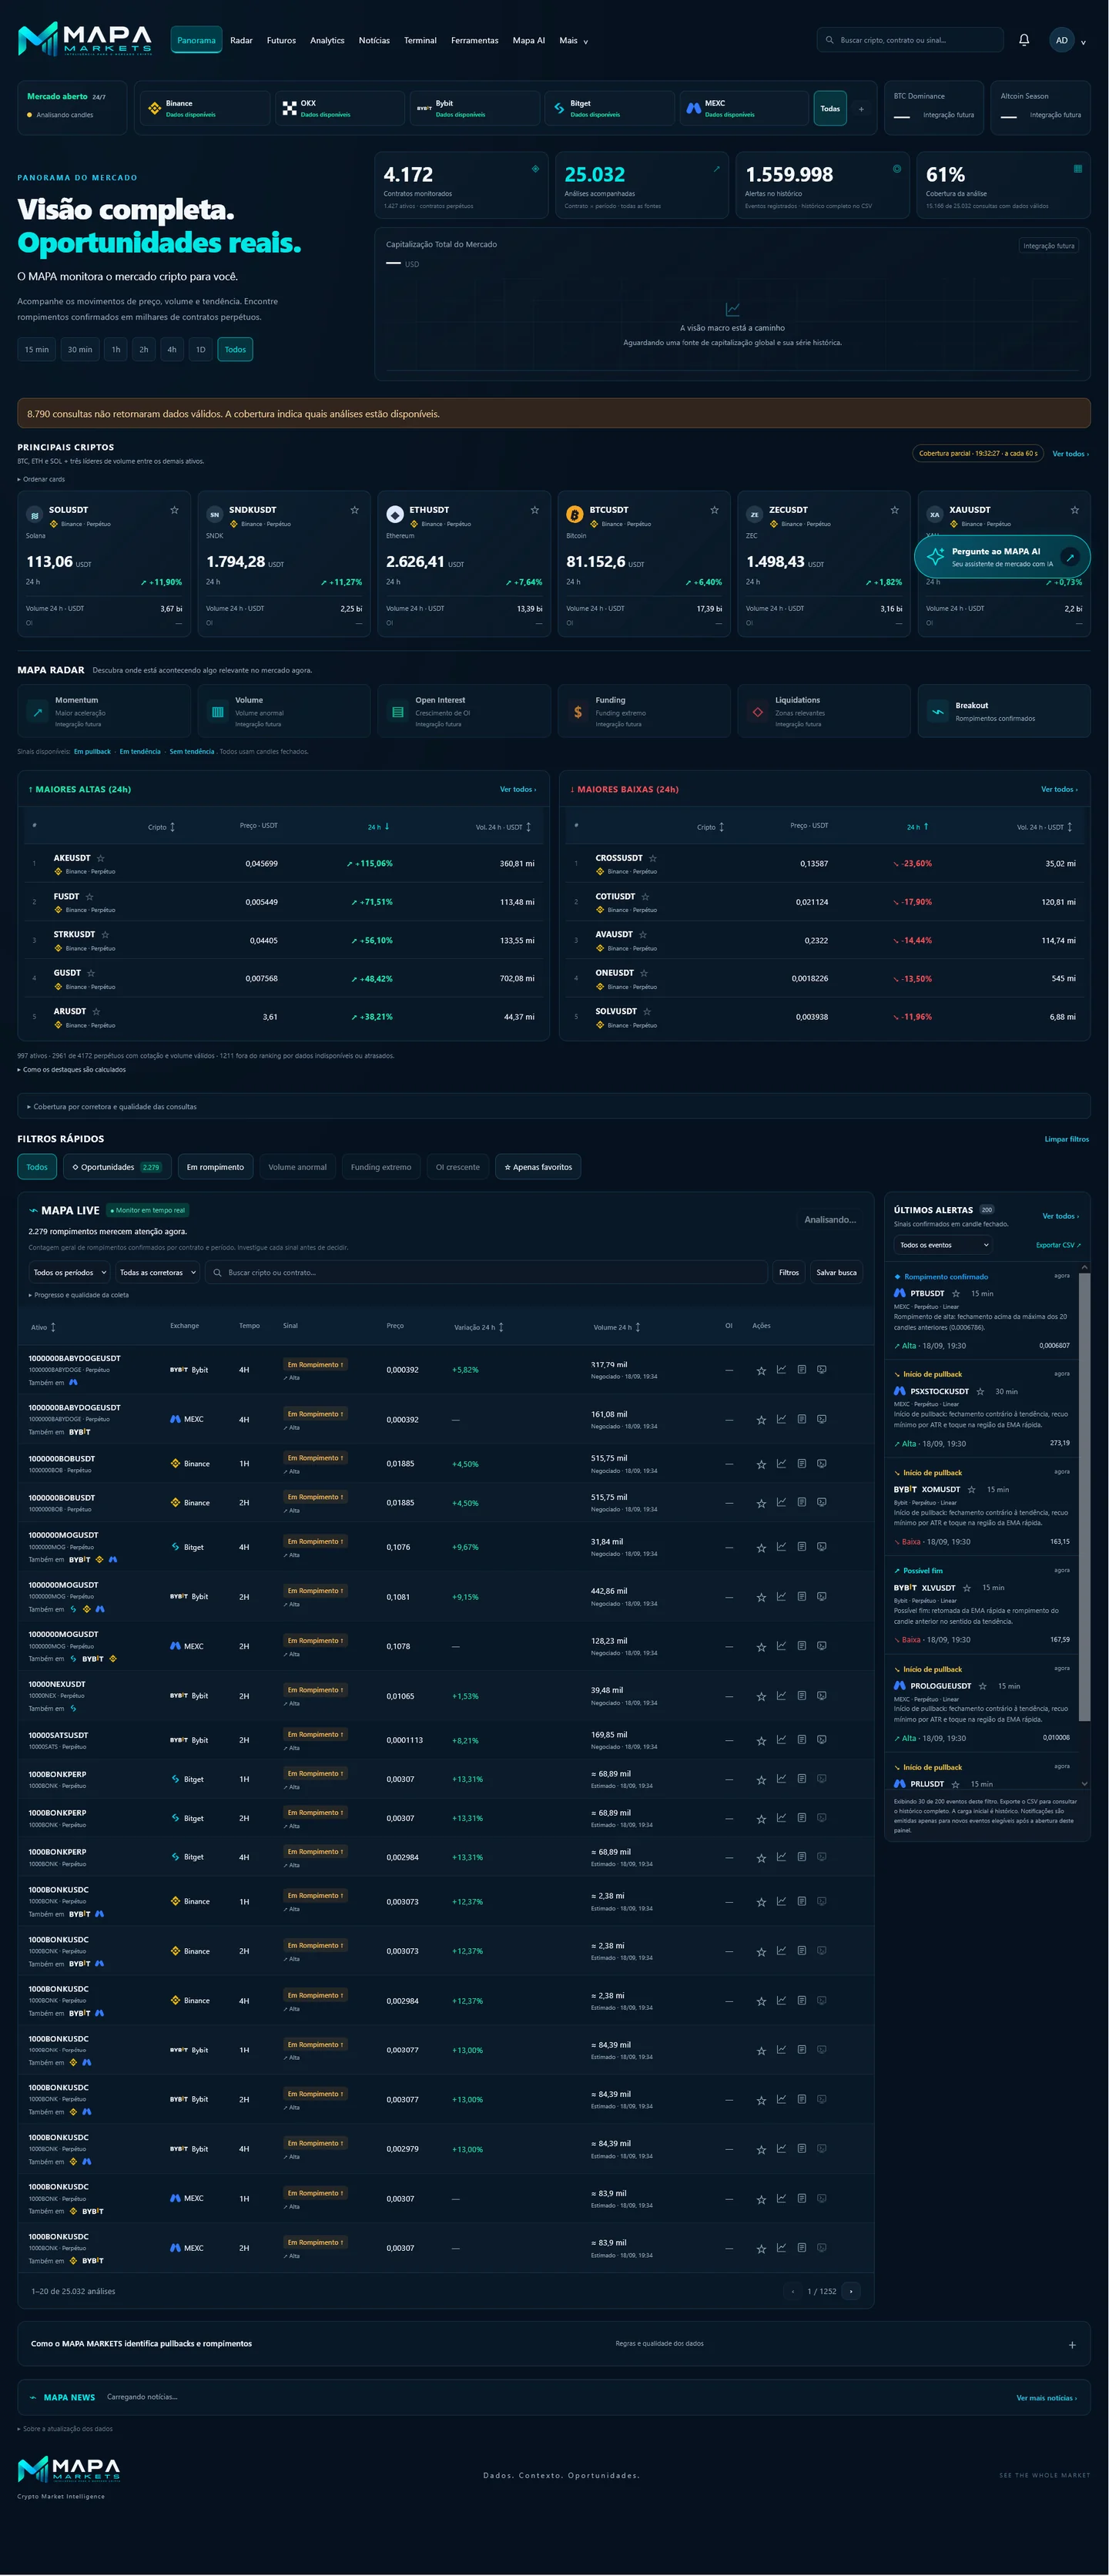The image size is (1109, 2576).
Task: Favorite CROSSUSDT in Maiores Baixas
Action: [x=653, y=858]
